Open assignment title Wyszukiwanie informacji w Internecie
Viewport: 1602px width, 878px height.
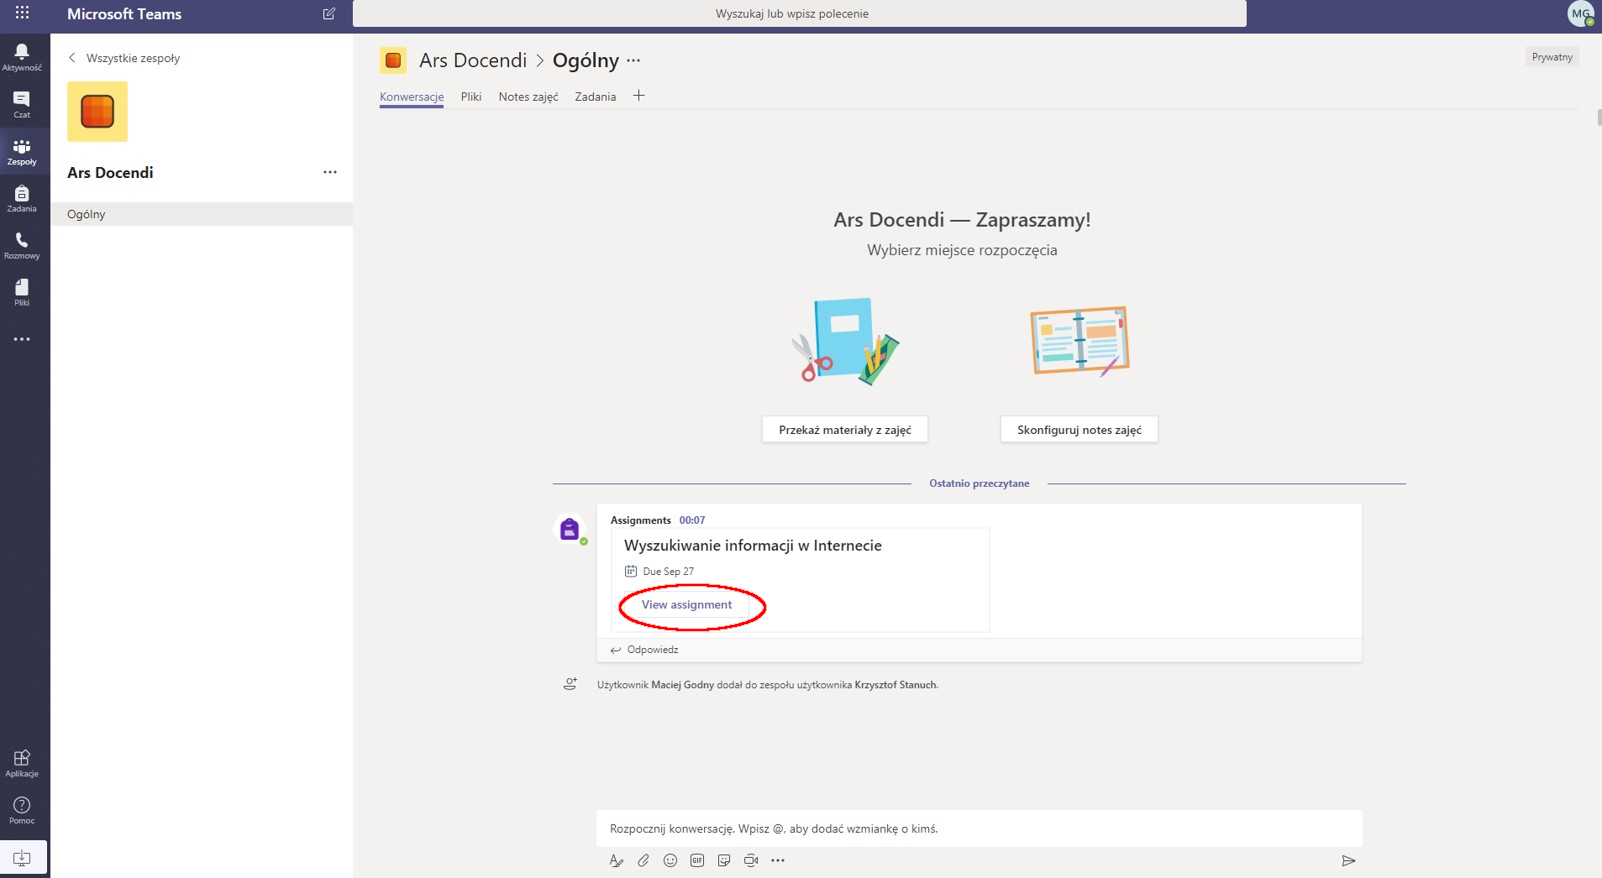pos(753,546)
